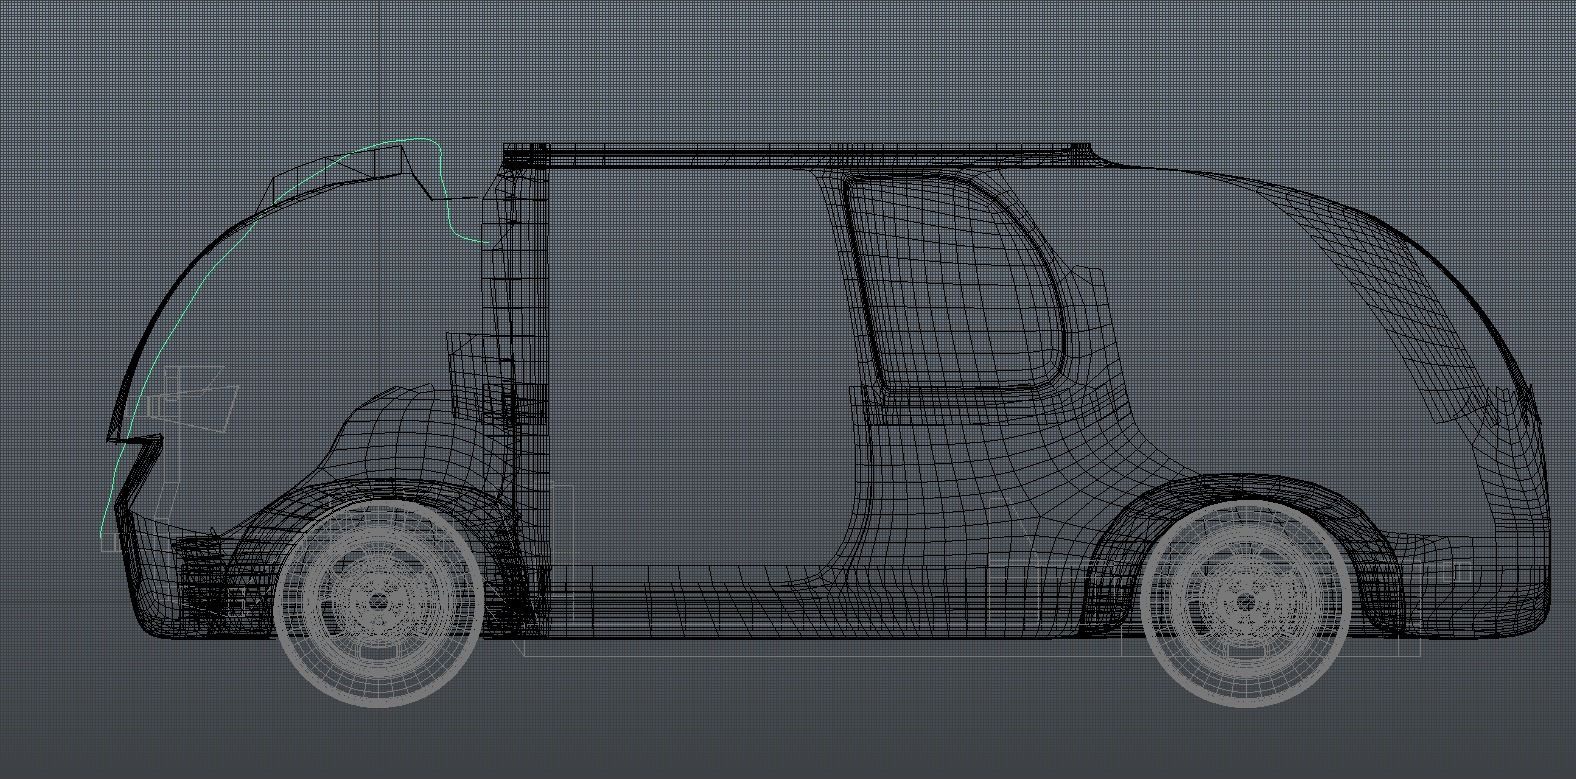Select the left wheel's center hub
This screenshot has height=779, width=1576.
click(x=378, y=601)
